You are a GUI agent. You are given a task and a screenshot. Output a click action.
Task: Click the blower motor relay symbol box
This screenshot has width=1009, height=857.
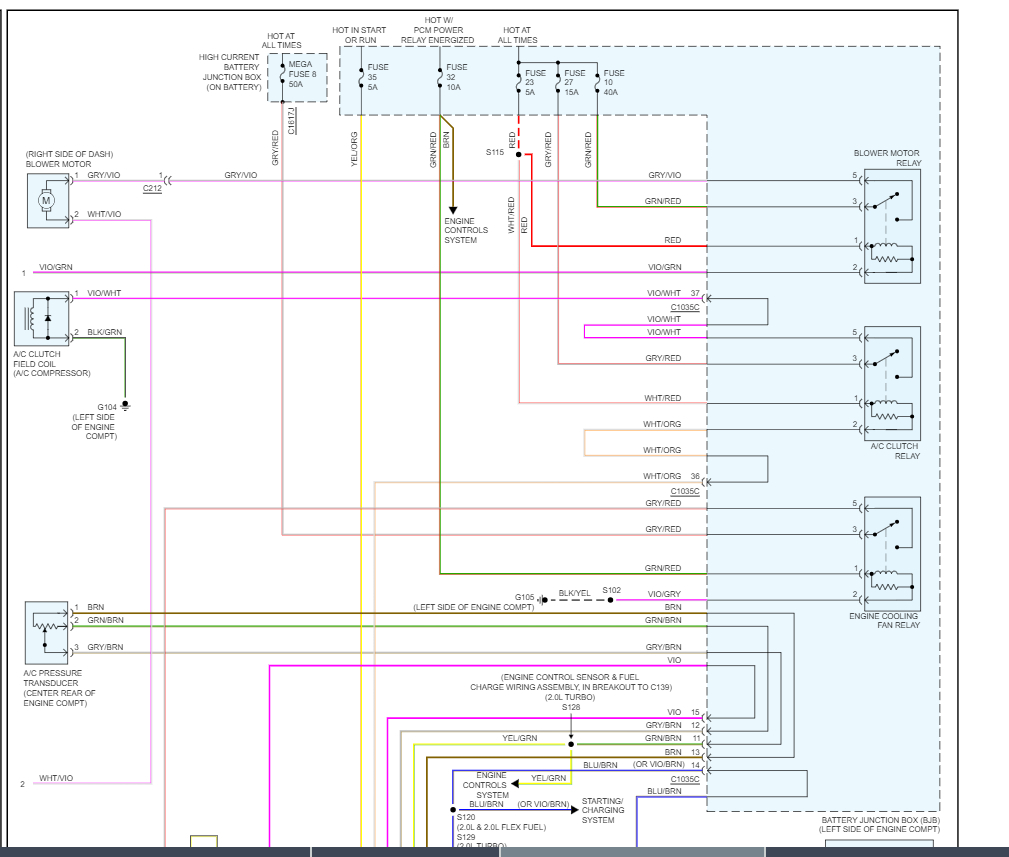point(892,226)
